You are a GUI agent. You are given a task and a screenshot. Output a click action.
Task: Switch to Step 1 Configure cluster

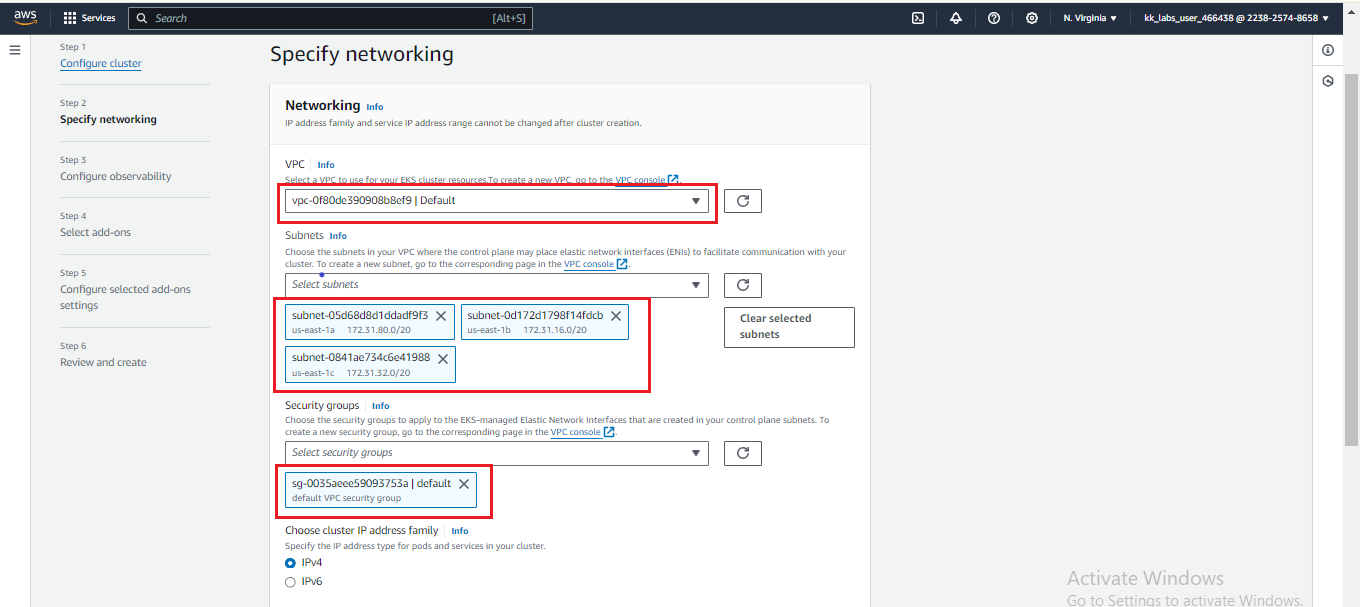tap(100, 63)
